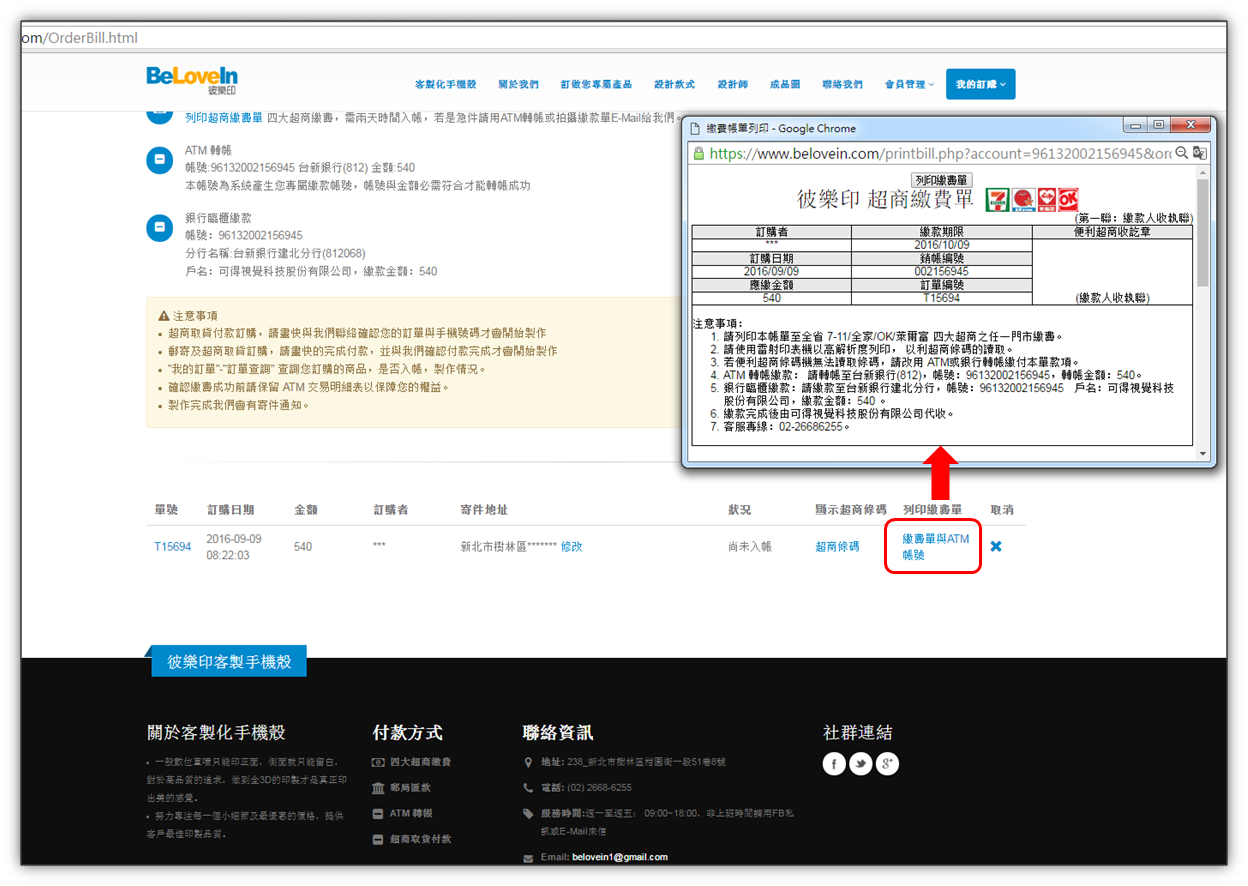Click the OK mart logo in popup
This screenshot has height=886, width=1248.
(1068, 199)
